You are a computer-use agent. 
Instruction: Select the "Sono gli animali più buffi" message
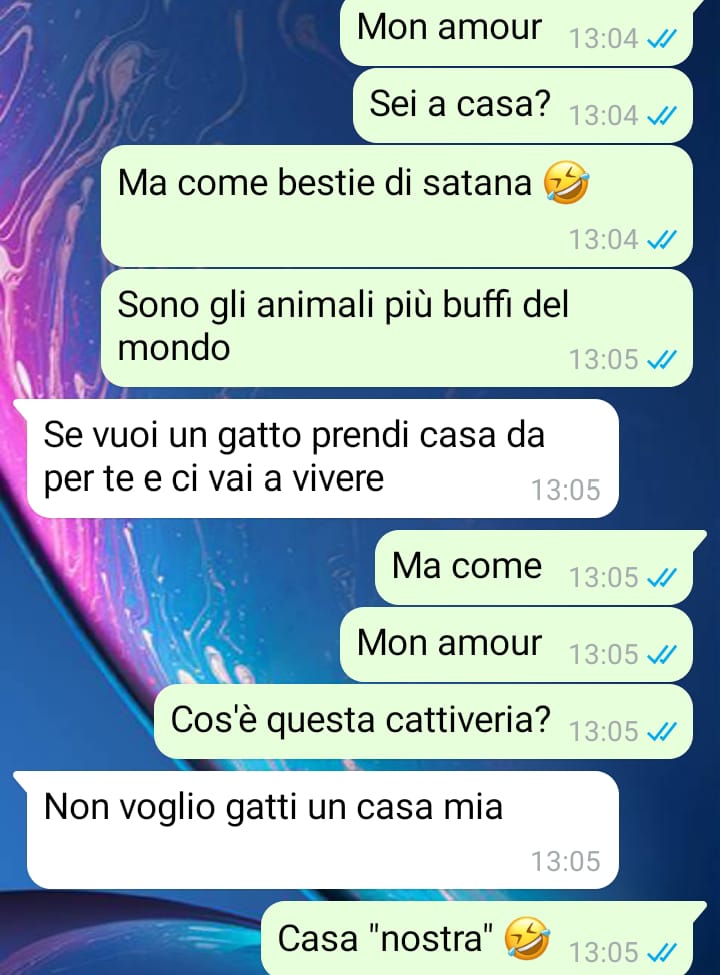(397, 328)
